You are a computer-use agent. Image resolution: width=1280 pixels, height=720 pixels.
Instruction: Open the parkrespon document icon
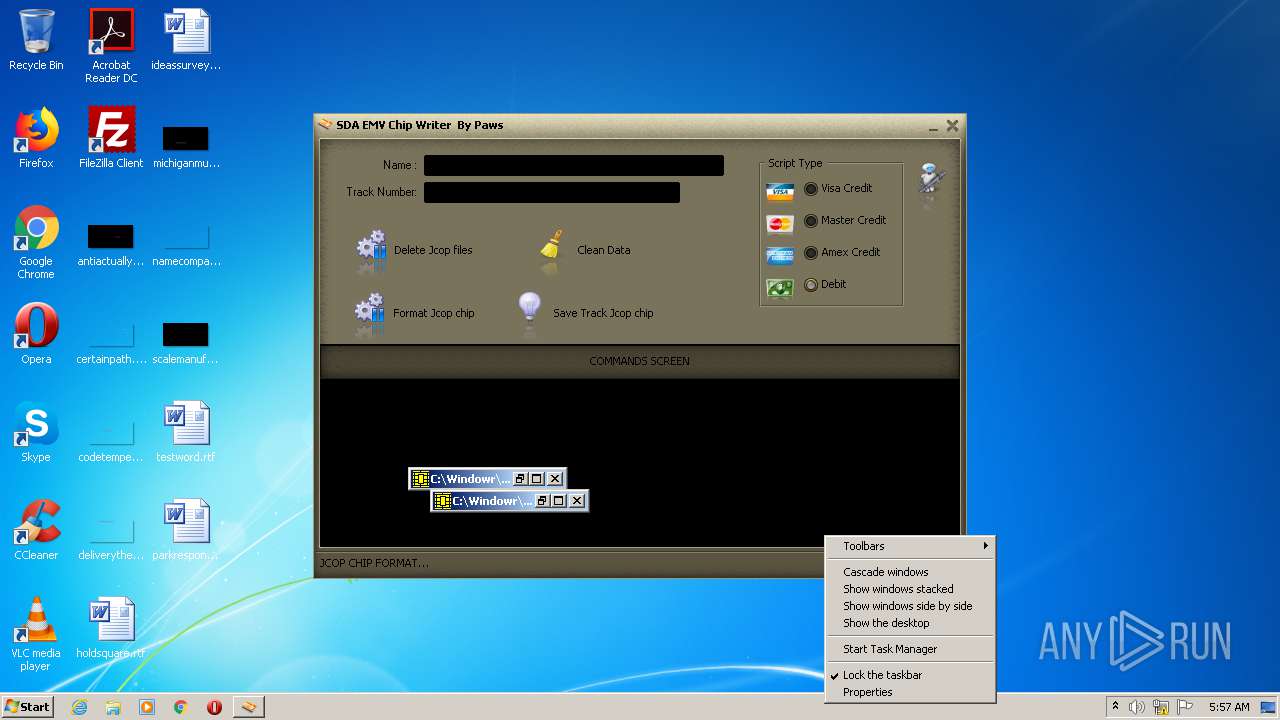tap(186, 530)
